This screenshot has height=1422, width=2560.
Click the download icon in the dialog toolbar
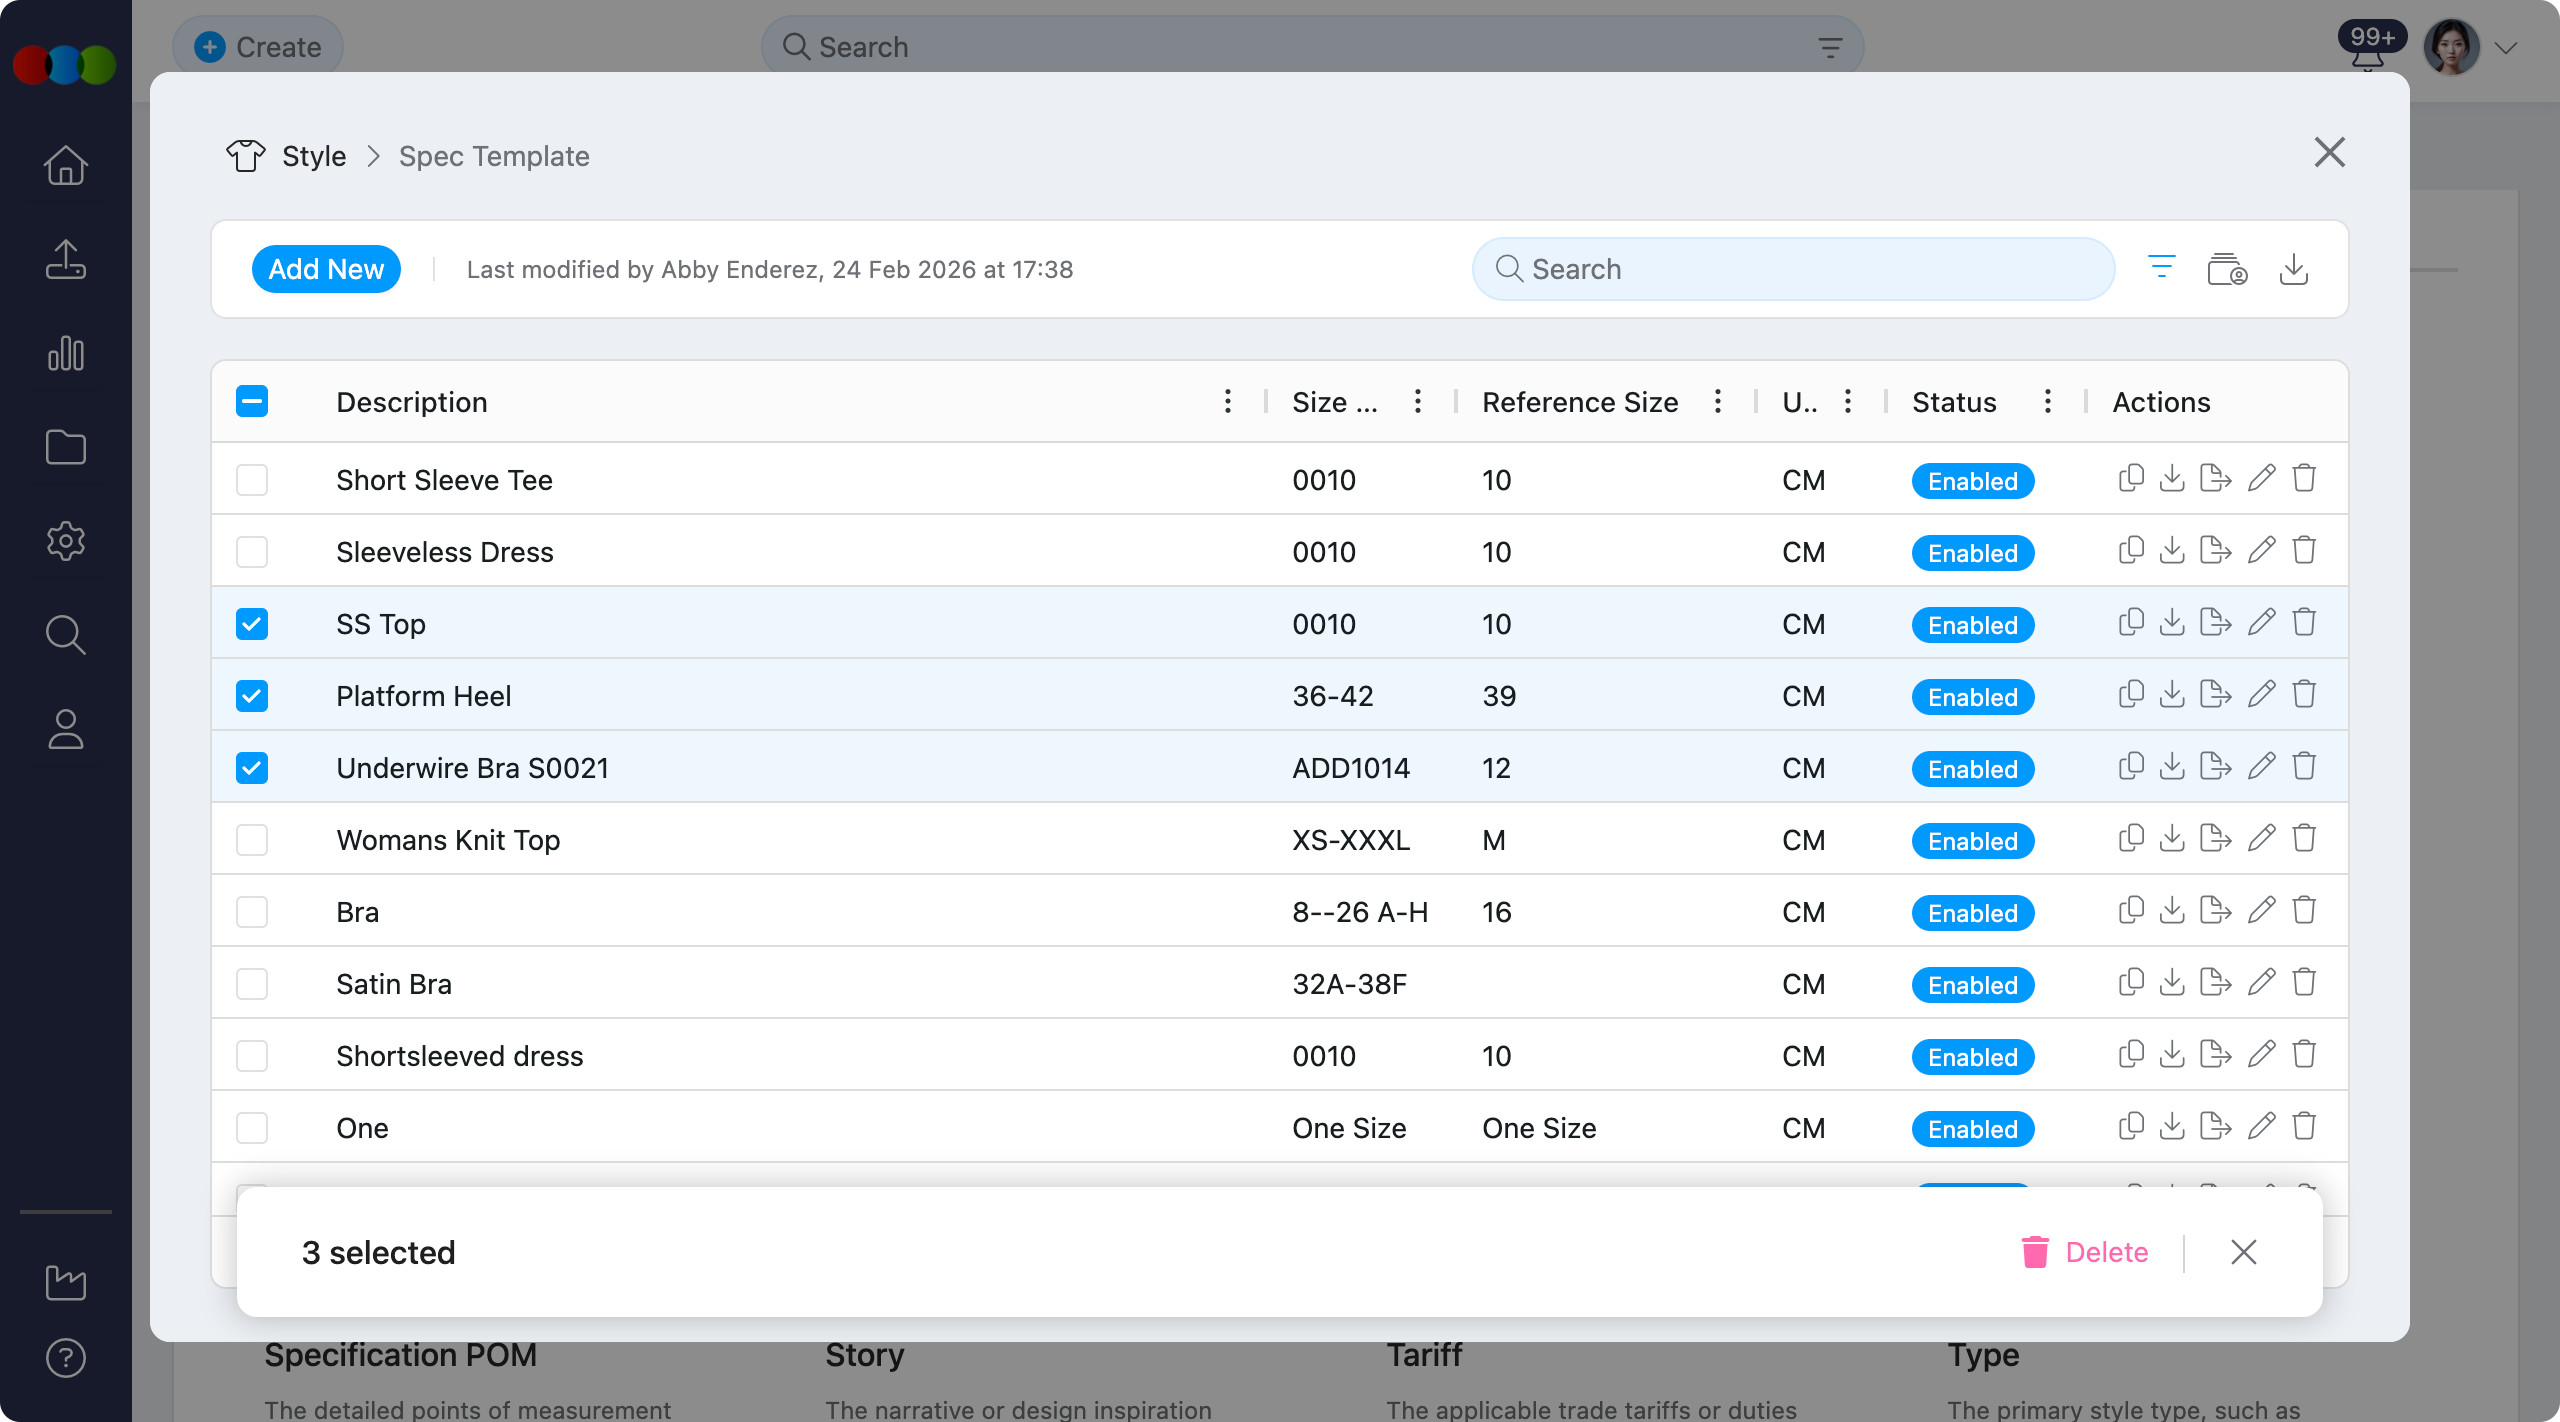(2294, 268)
